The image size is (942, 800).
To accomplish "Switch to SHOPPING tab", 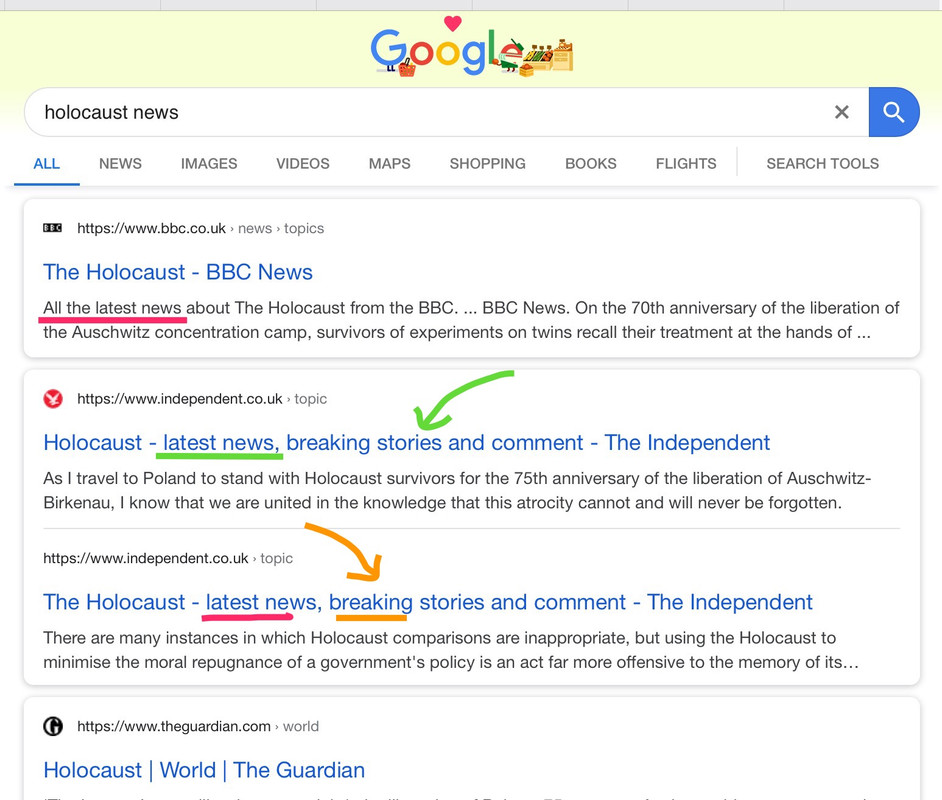I will point(487,164).
